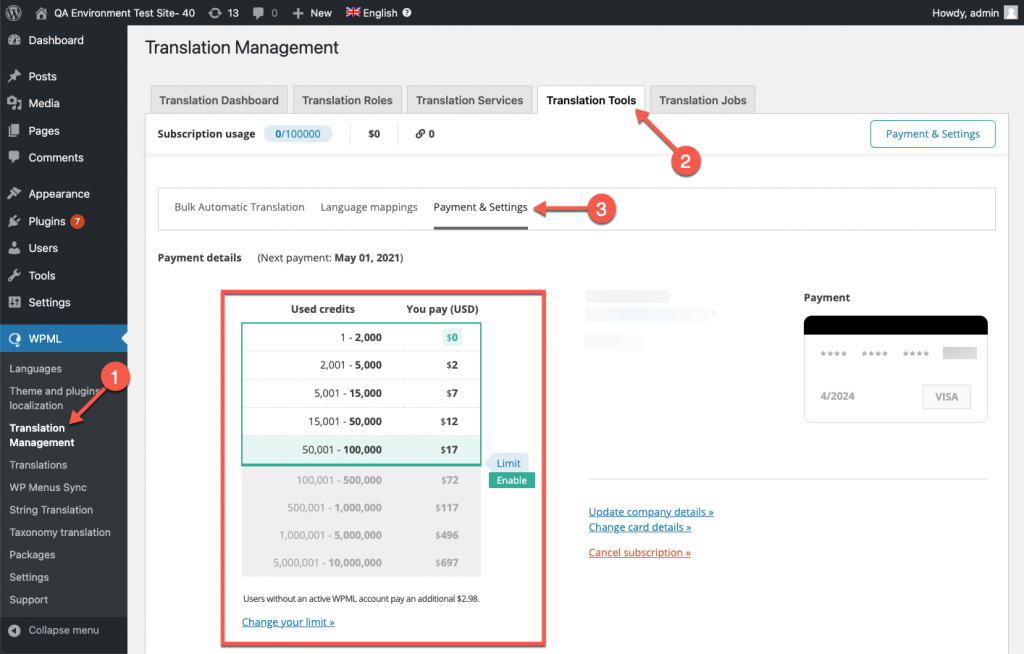Image resolution: width=1024 pixels, height=654 pixels.
Task: Open Theme and plugins localization
Action: 54,398
